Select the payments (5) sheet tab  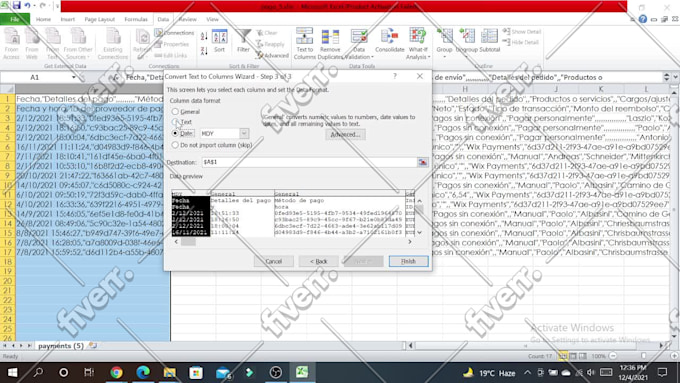(x=61, y=346)
